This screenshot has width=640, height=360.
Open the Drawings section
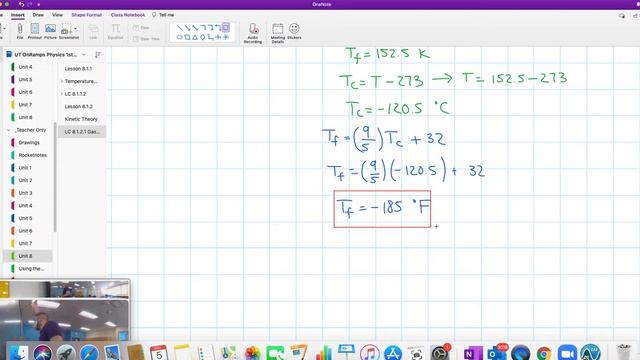(x=29, y=142)
